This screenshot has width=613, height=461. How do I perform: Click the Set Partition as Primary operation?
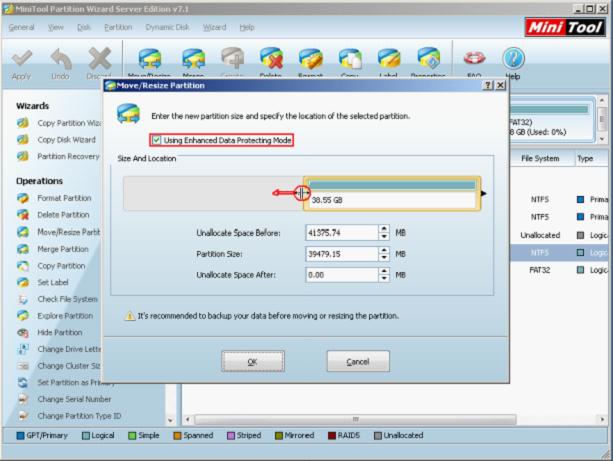(66, 382)
